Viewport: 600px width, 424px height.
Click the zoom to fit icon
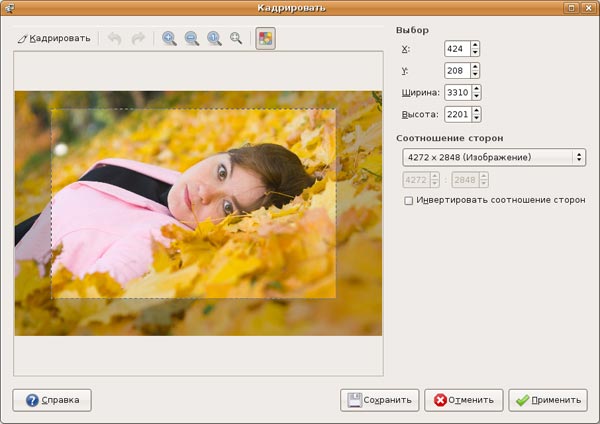236,39
